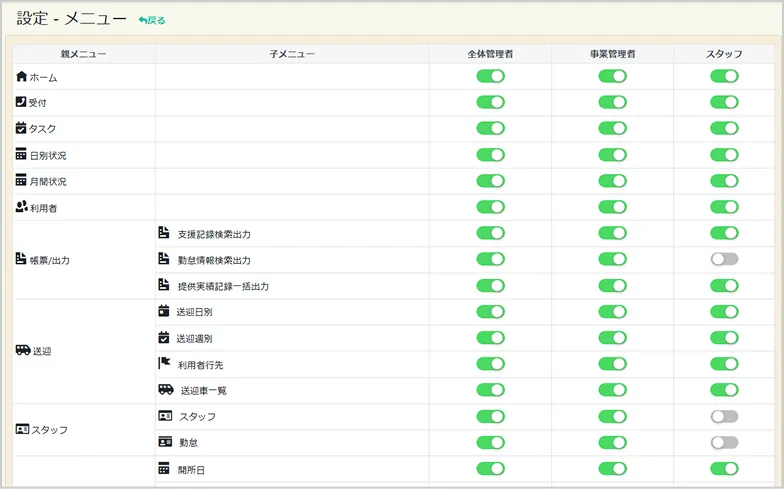Click the 月間状況 calendar icon
The height and width of the screenshot is (500, 784).
(x=20, y=180)
